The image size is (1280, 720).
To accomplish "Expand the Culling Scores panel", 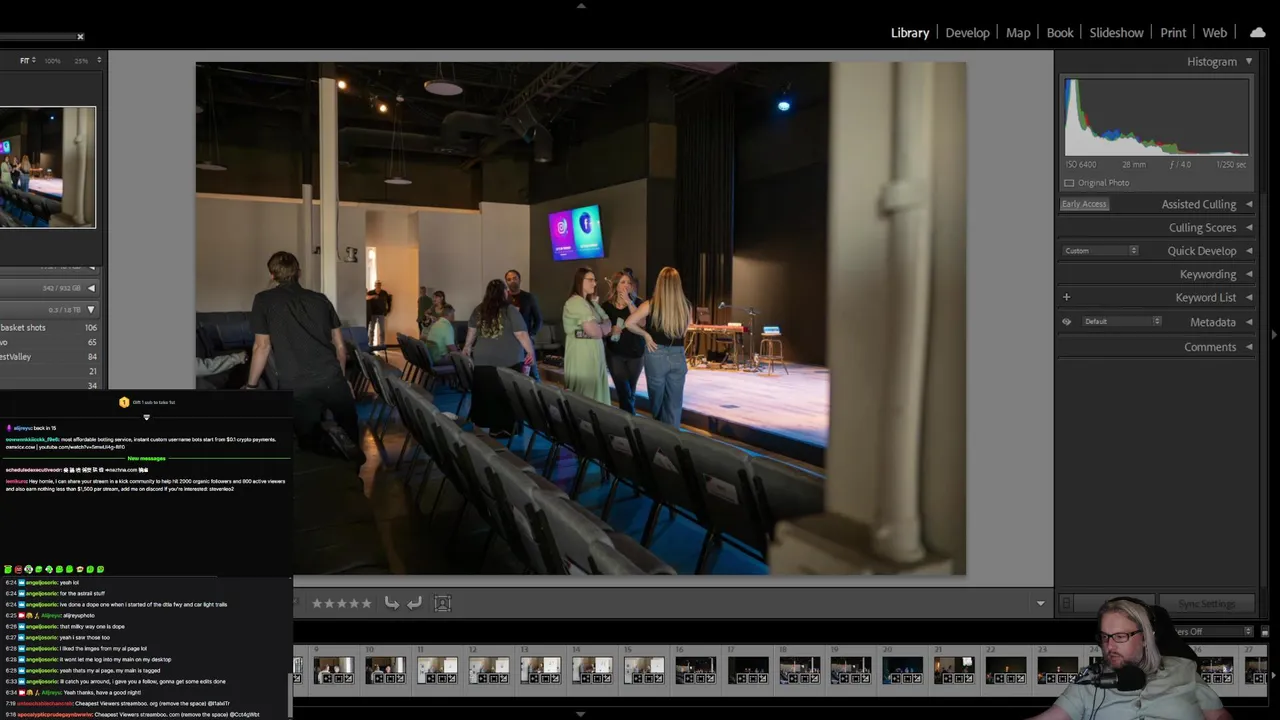I will 1248,228.
